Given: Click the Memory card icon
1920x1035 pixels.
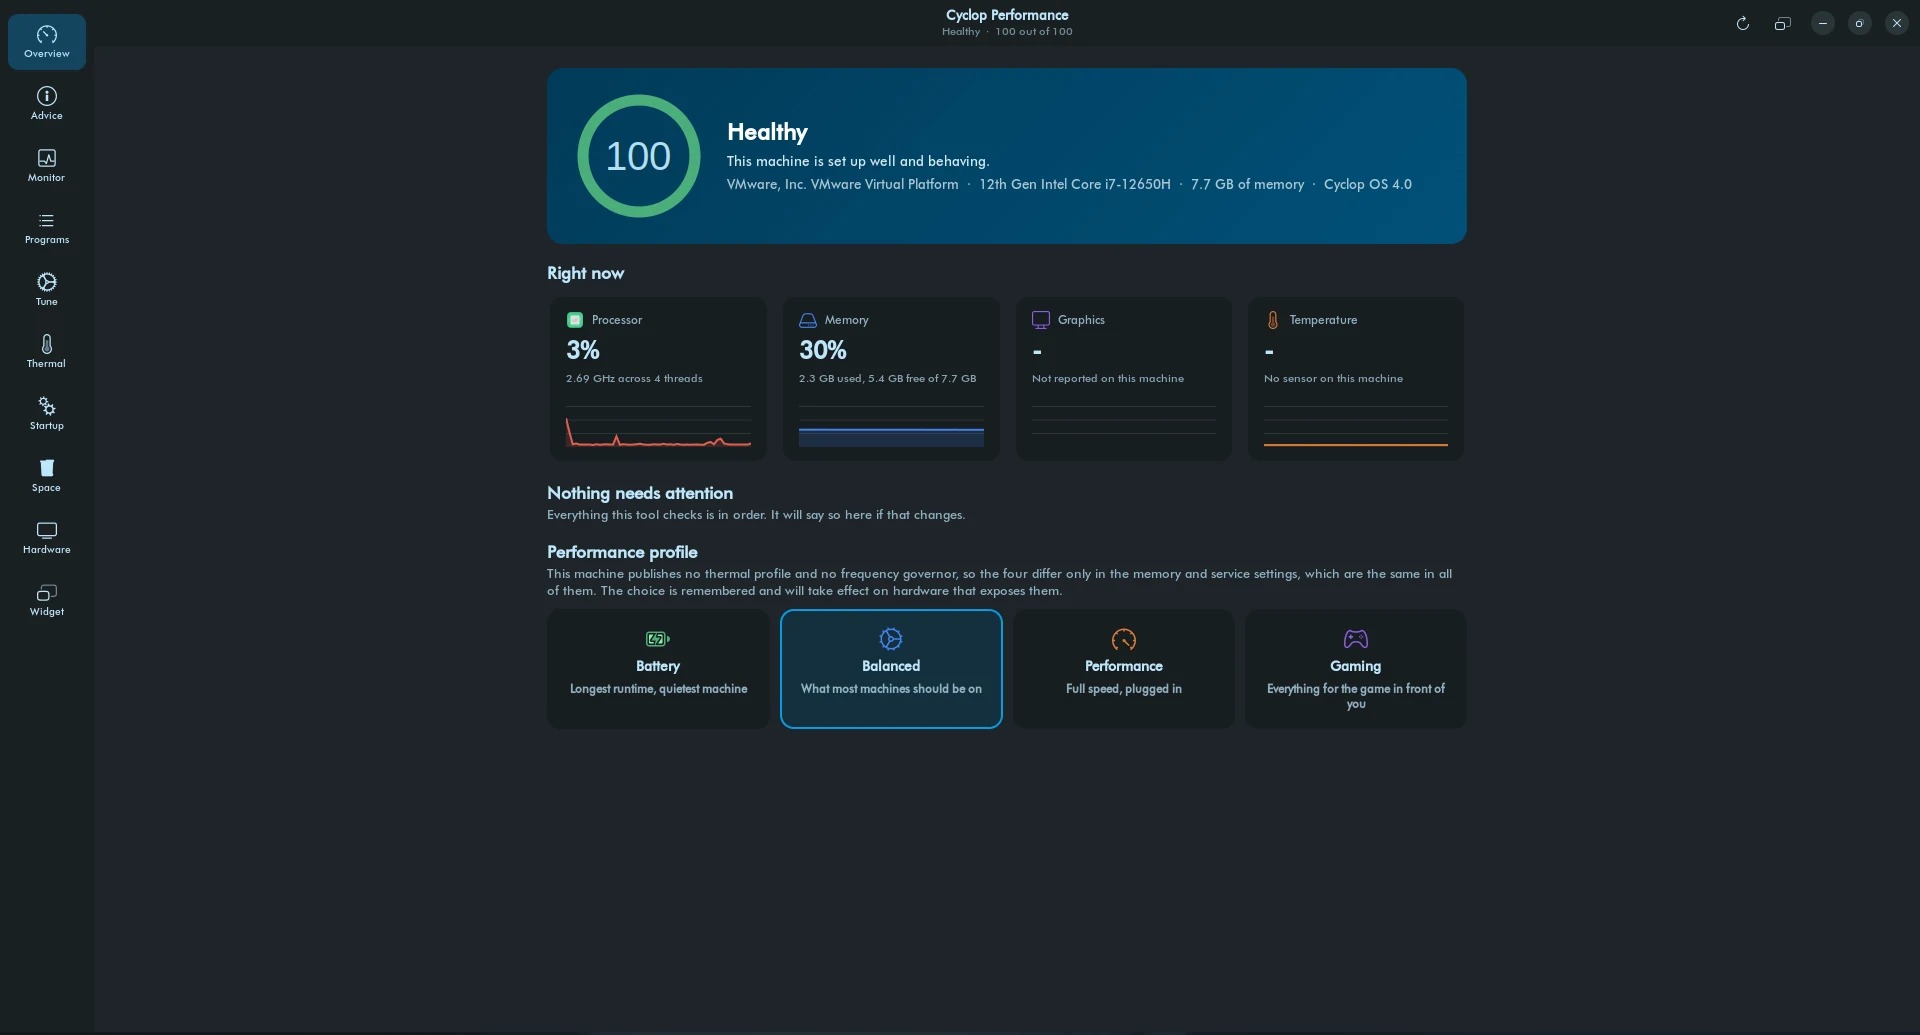Looking at the screenshot, I should [x=808, y=320].
